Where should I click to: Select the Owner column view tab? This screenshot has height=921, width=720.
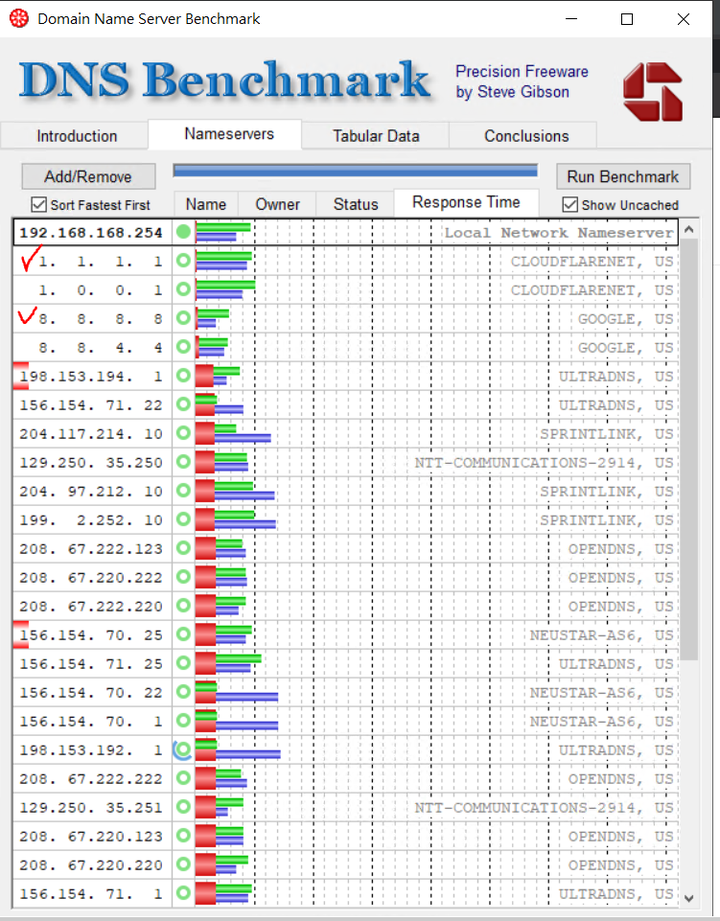277,204
